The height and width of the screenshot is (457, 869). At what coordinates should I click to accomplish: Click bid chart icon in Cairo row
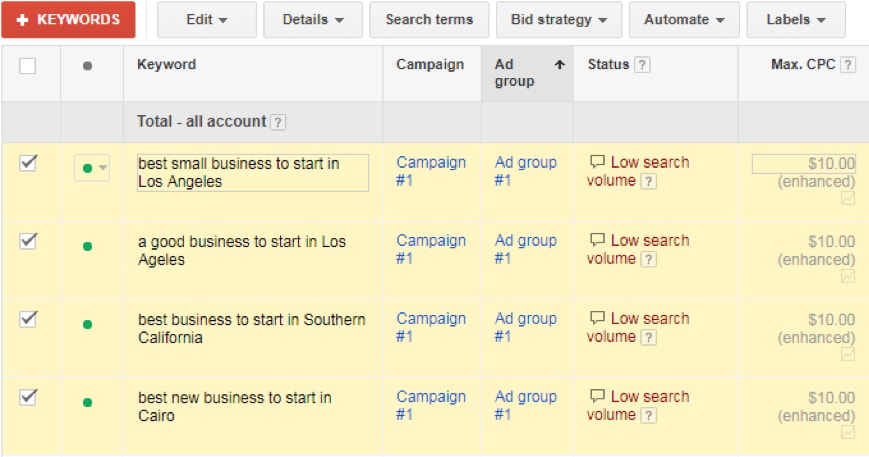[x=848, y=433]
